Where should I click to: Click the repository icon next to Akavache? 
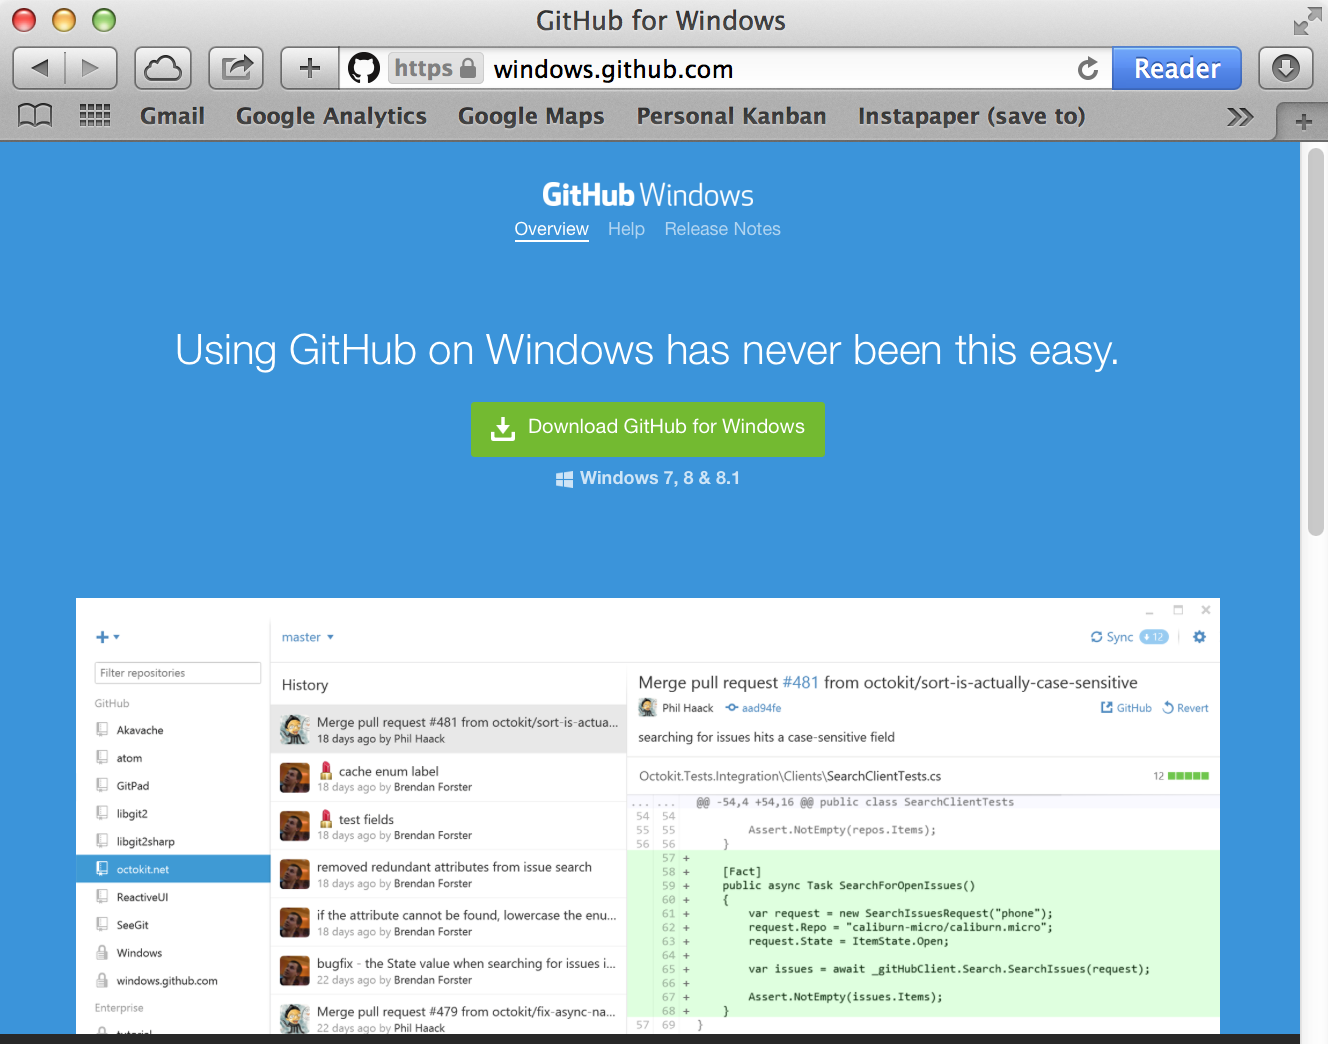point(102,729)
